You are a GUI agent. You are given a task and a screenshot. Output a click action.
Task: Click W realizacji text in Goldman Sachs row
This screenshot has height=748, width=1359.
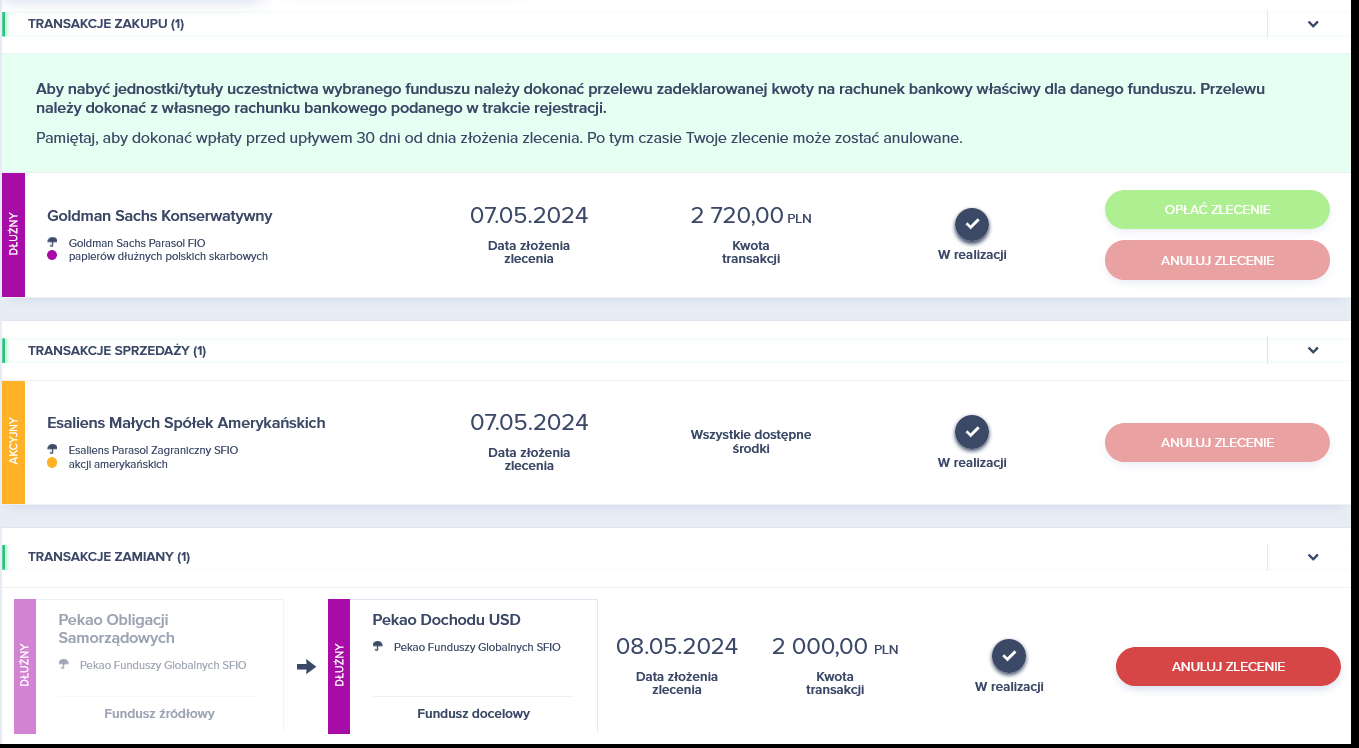(x=972, y=255)
